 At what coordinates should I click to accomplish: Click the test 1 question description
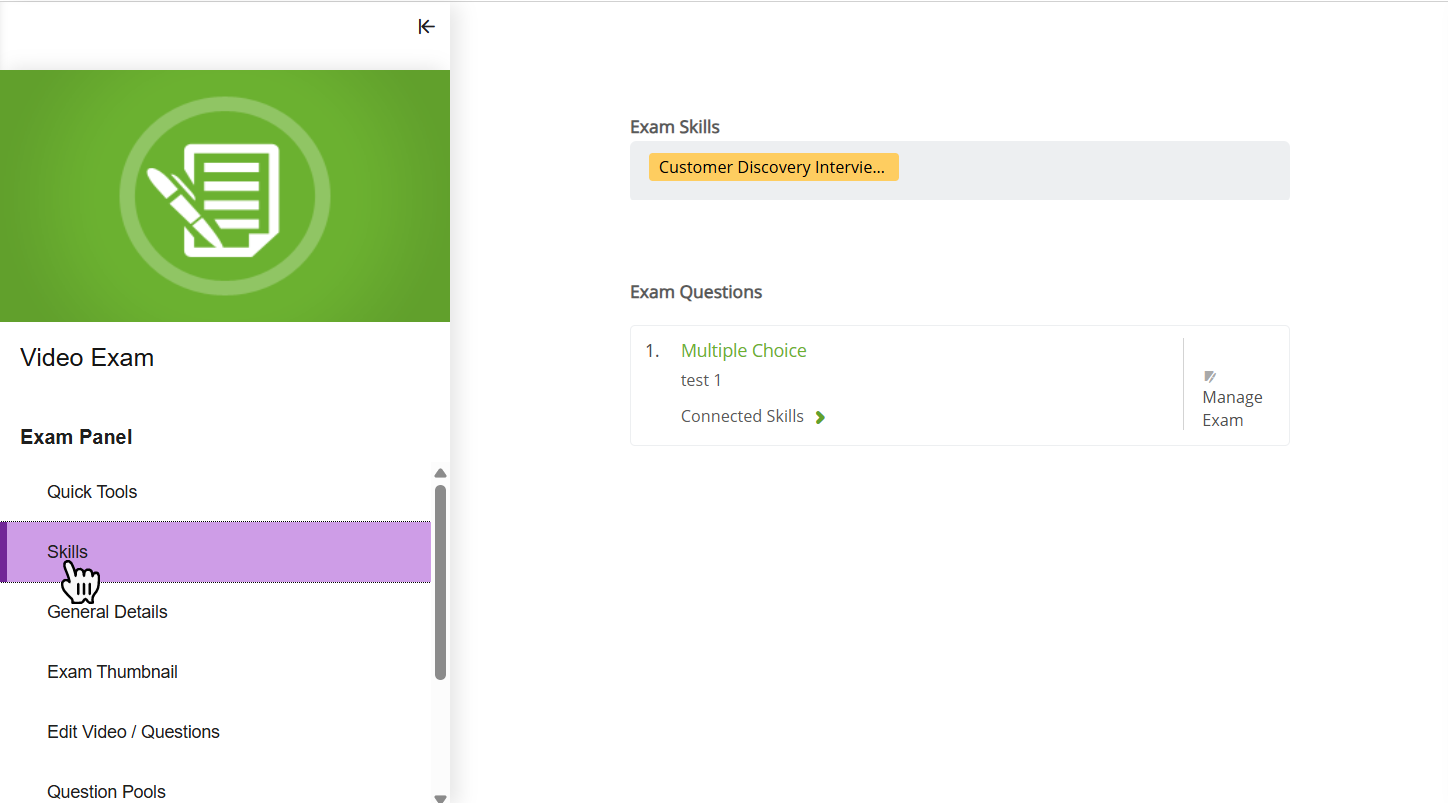pyautogui.click(x=701, y=380)
